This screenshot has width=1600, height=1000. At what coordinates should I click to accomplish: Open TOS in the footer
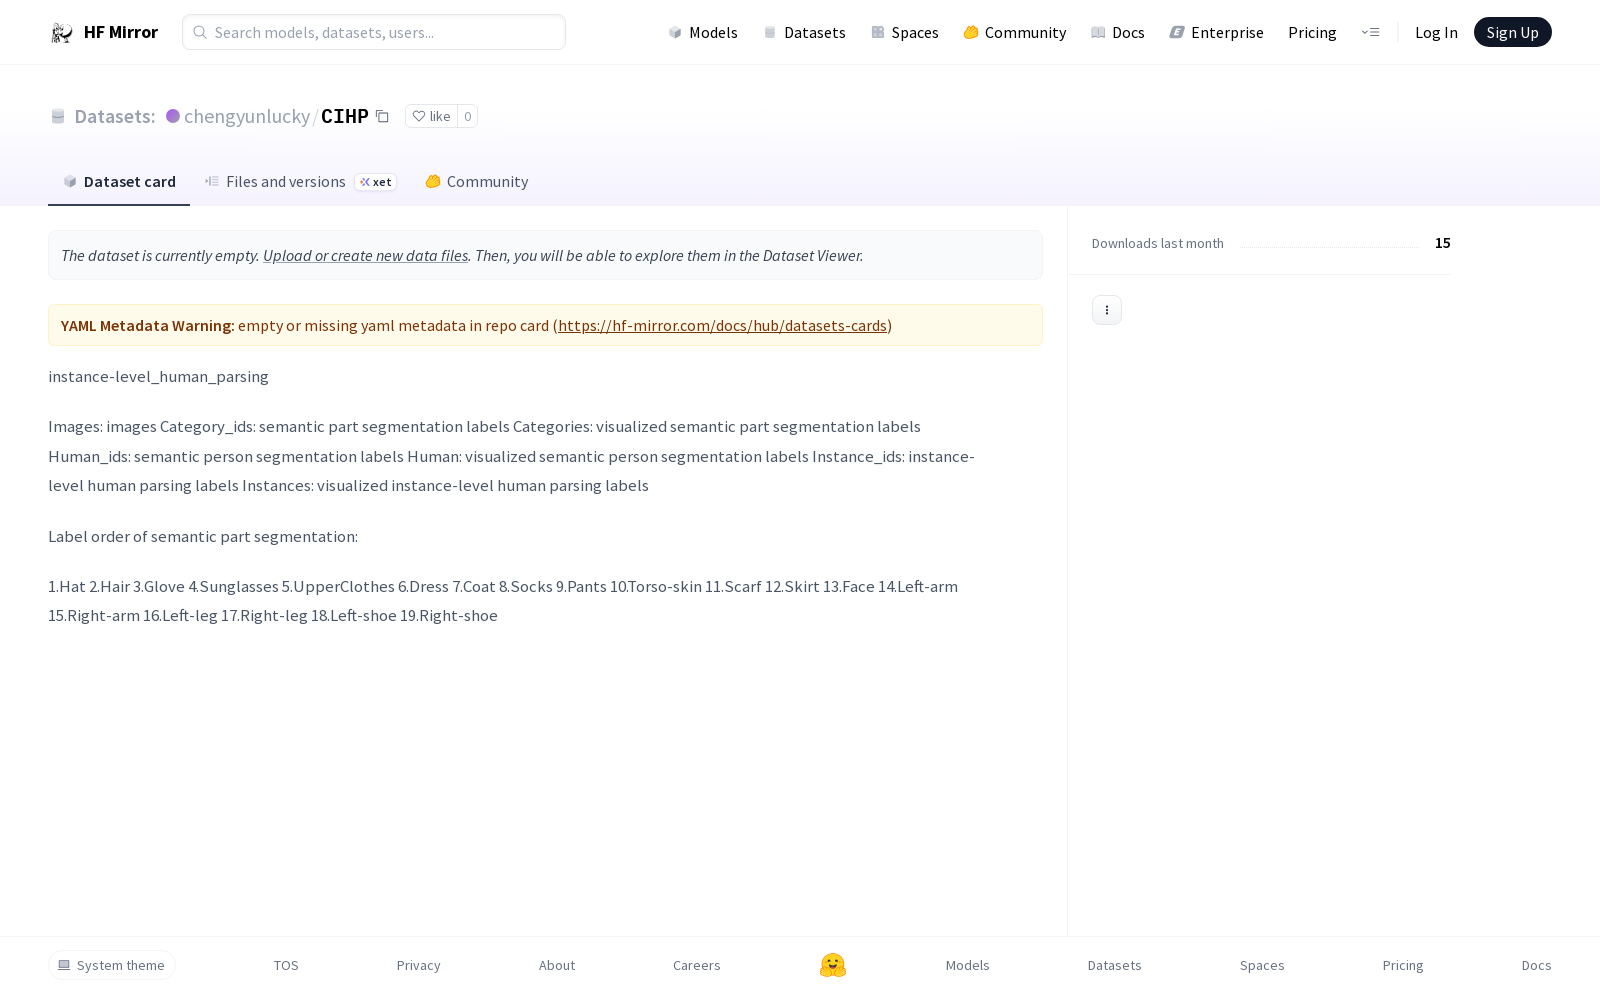coord(286,965)
